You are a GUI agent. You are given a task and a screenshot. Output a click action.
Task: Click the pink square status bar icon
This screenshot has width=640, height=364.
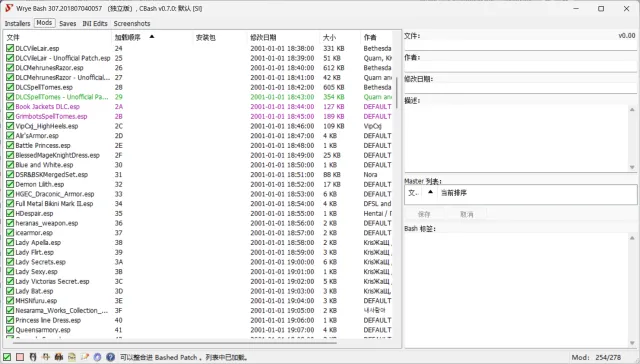pos(20,357)
